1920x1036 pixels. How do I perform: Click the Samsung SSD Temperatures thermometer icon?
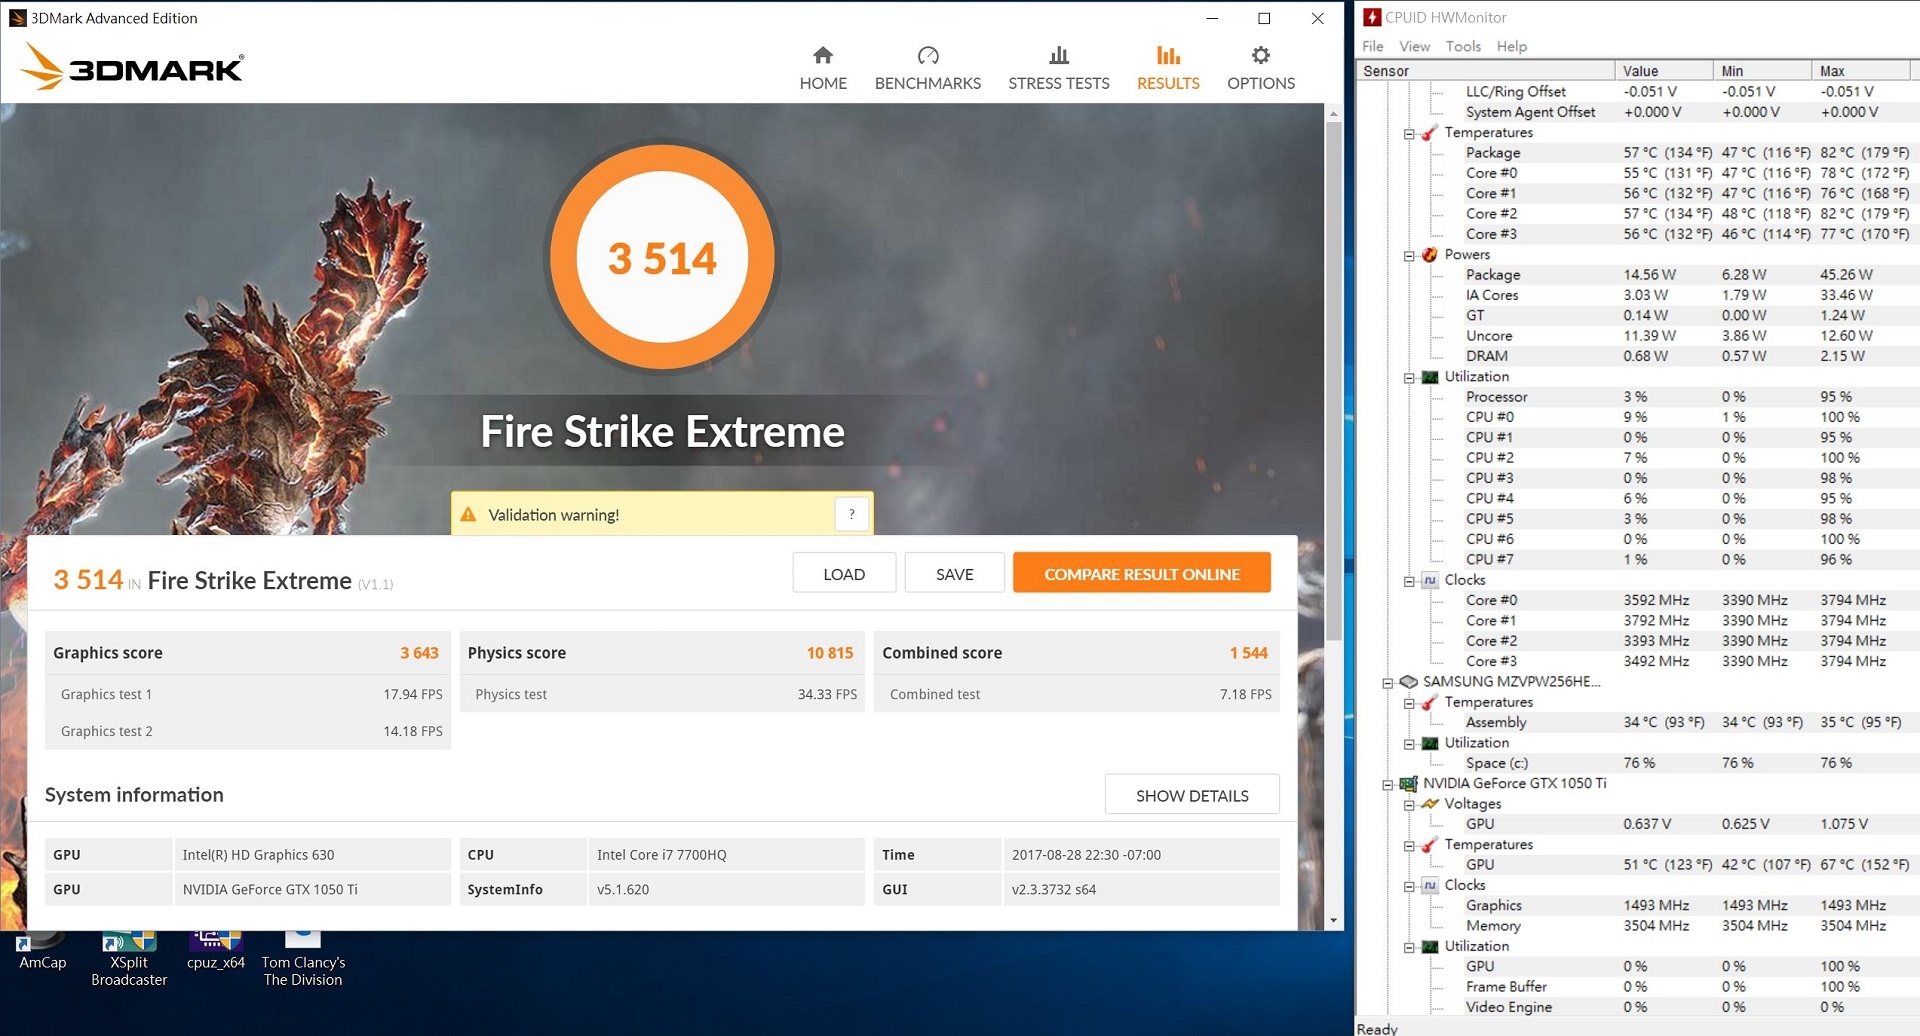click(1430, 702)
